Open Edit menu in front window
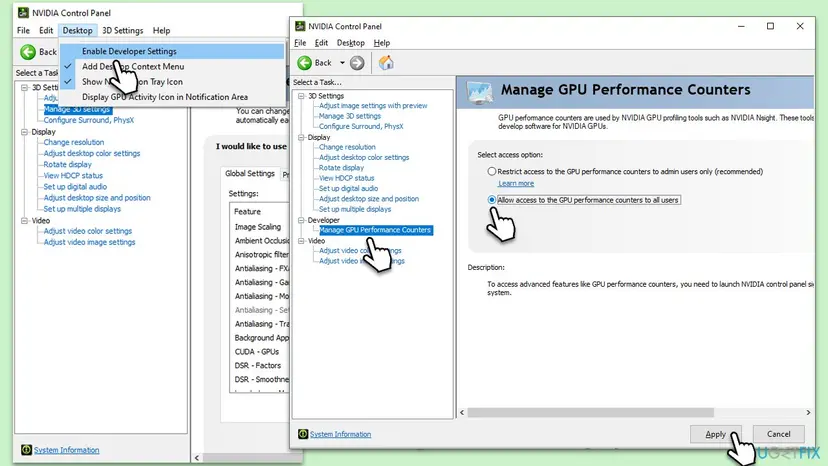This screenshot has height=466, width=828. pos(321,43)
